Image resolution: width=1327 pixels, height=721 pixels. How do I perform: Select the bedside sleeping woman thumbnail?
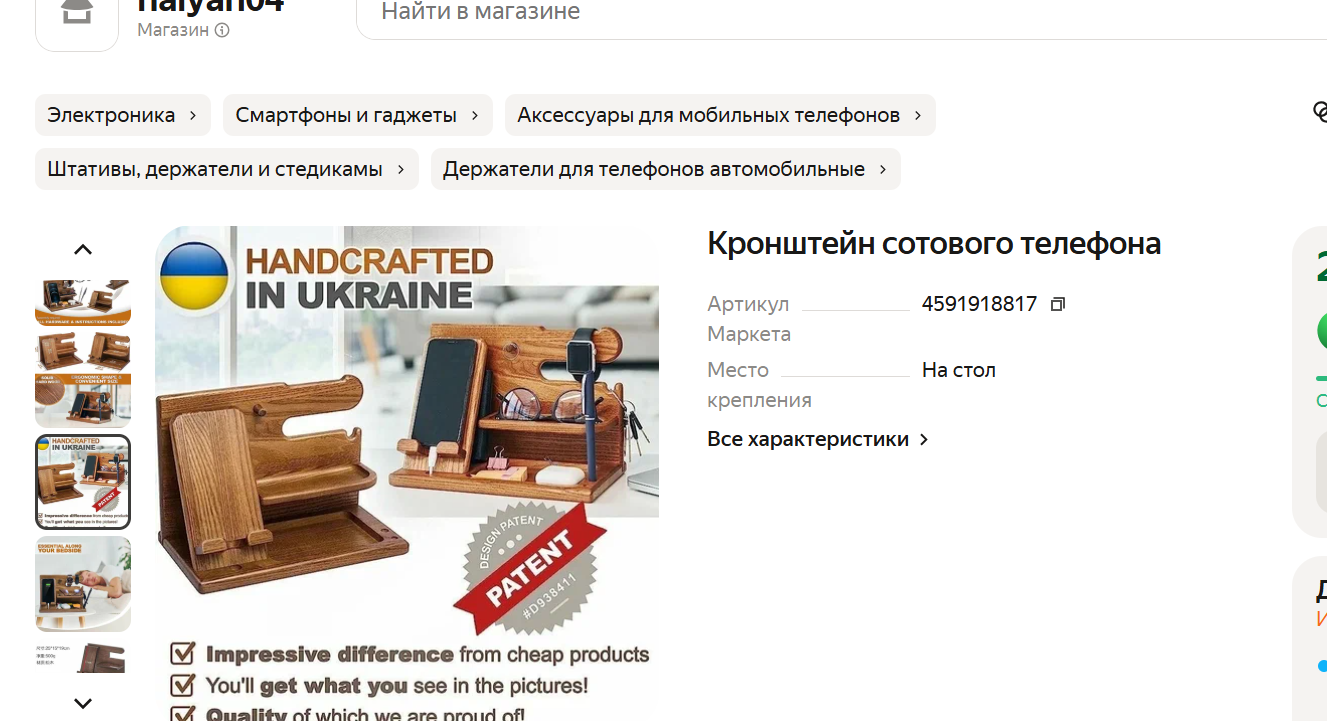[83, 584]
